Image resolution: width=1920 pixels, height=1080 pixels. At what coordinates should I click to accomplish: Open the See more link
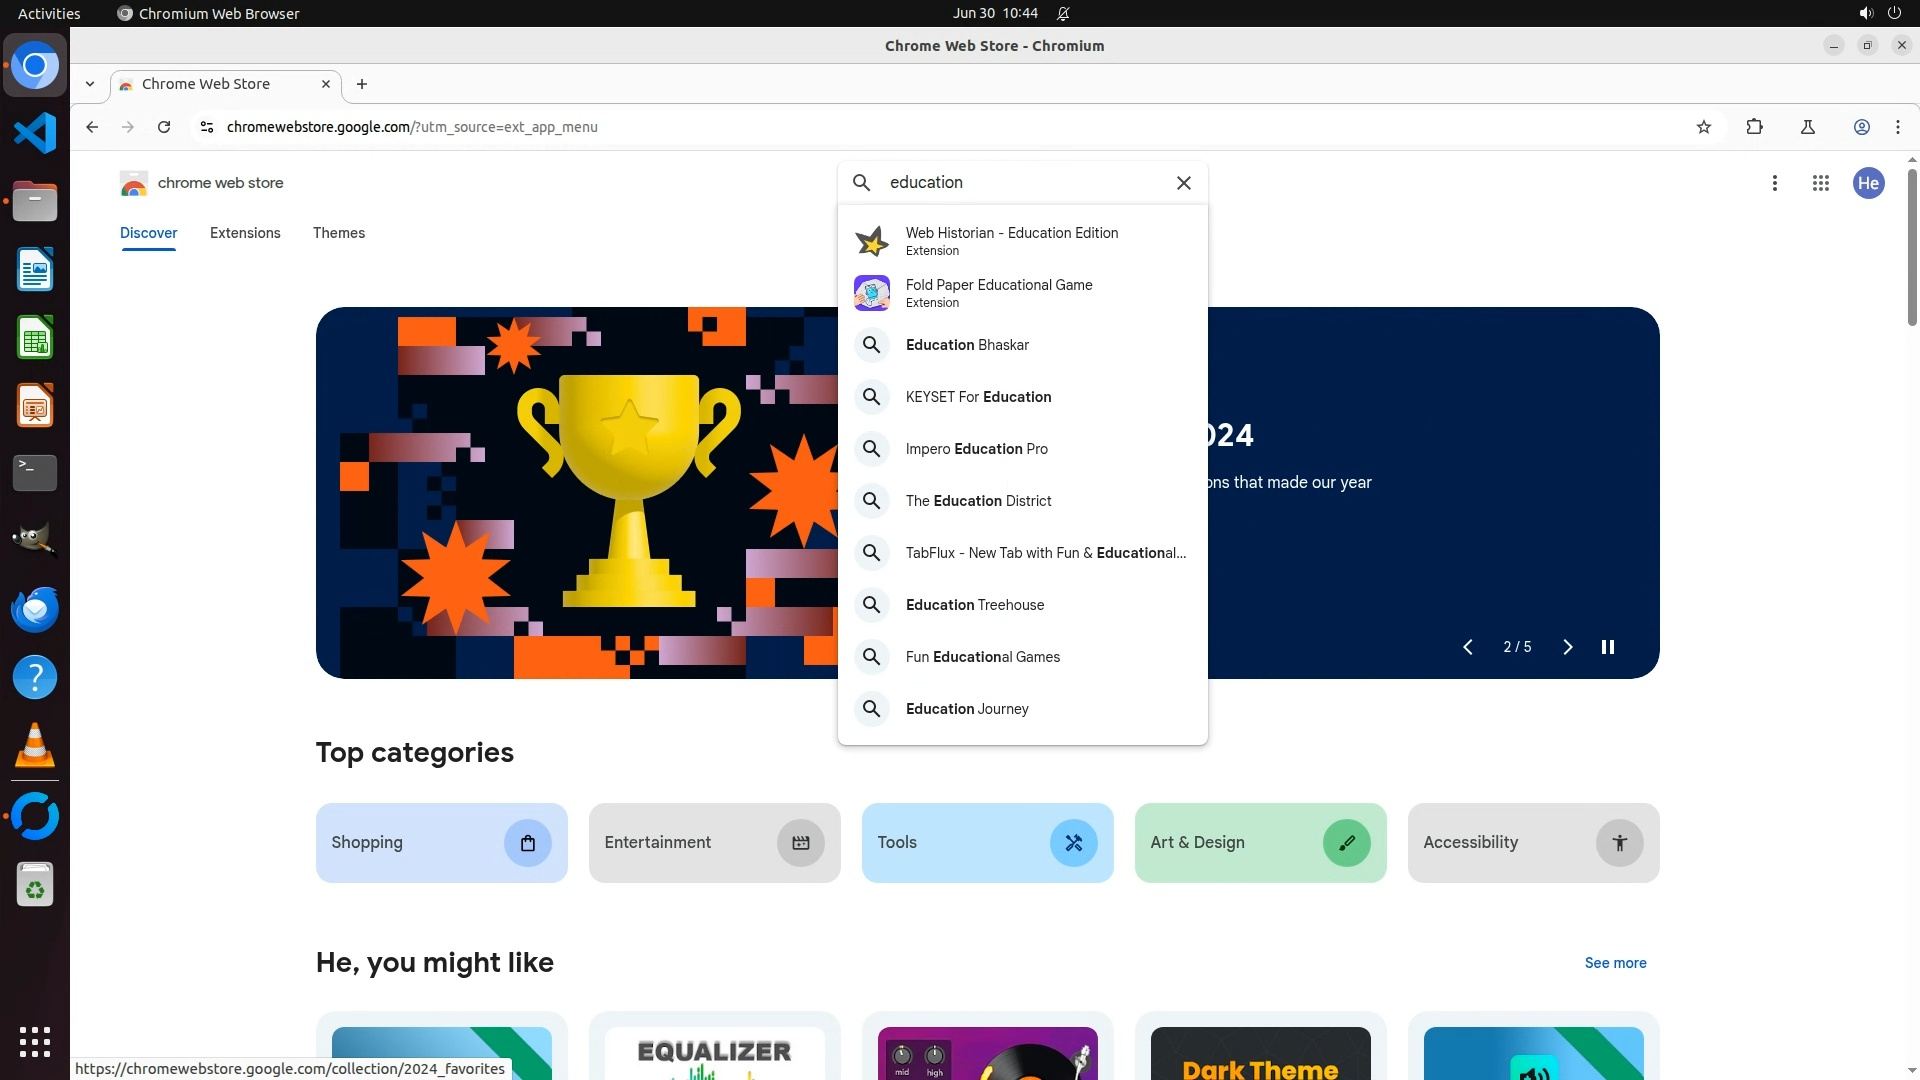(1614, 963)
